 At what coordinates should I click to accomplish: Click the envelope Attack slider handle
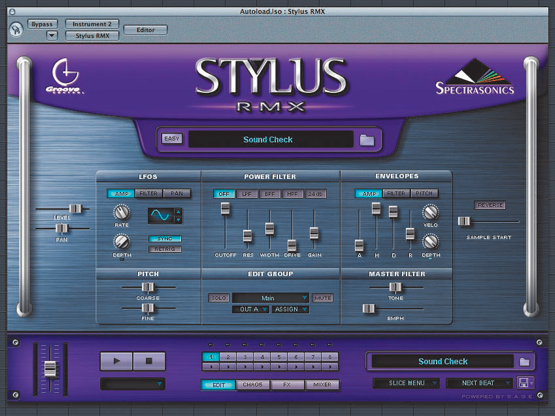tap(359, 245)
